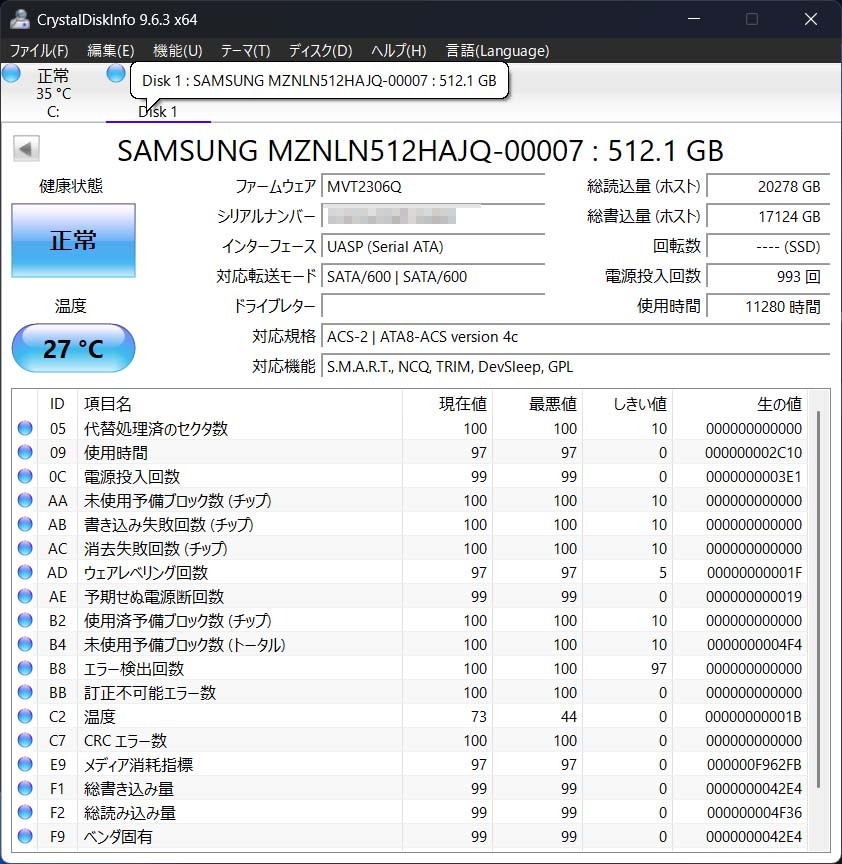Click status orb for ID BB row
Image resolution: width=842 pixels, height=864 pixels.
point(25,692)
